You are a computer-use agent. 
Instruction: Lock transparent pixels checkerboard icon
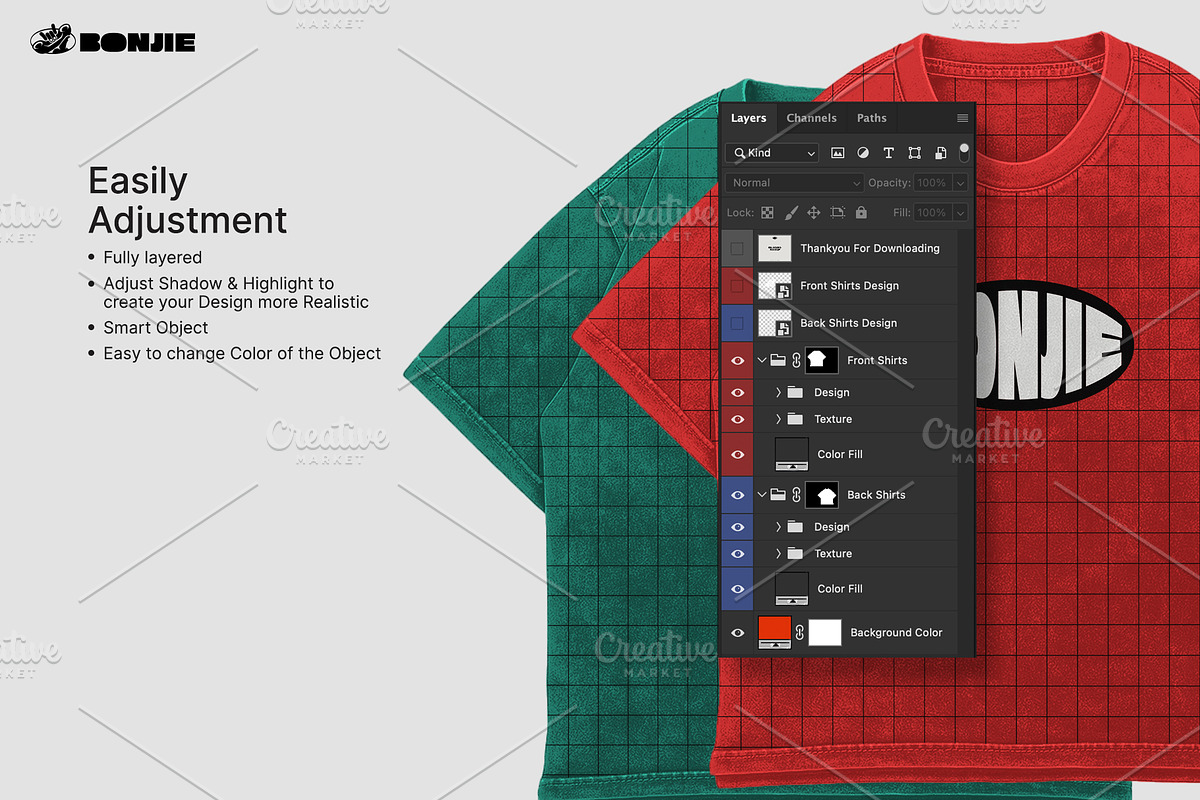point(767,213)
